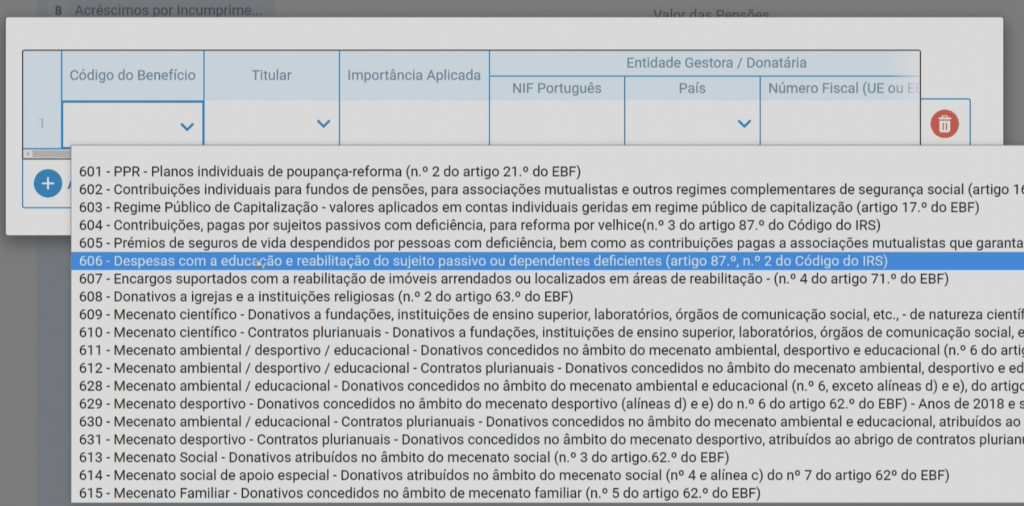Select option 601 PPR Planos individuais
Image resolution: width=1024 pixels, height=506 pixels.
tap(330, 171)
